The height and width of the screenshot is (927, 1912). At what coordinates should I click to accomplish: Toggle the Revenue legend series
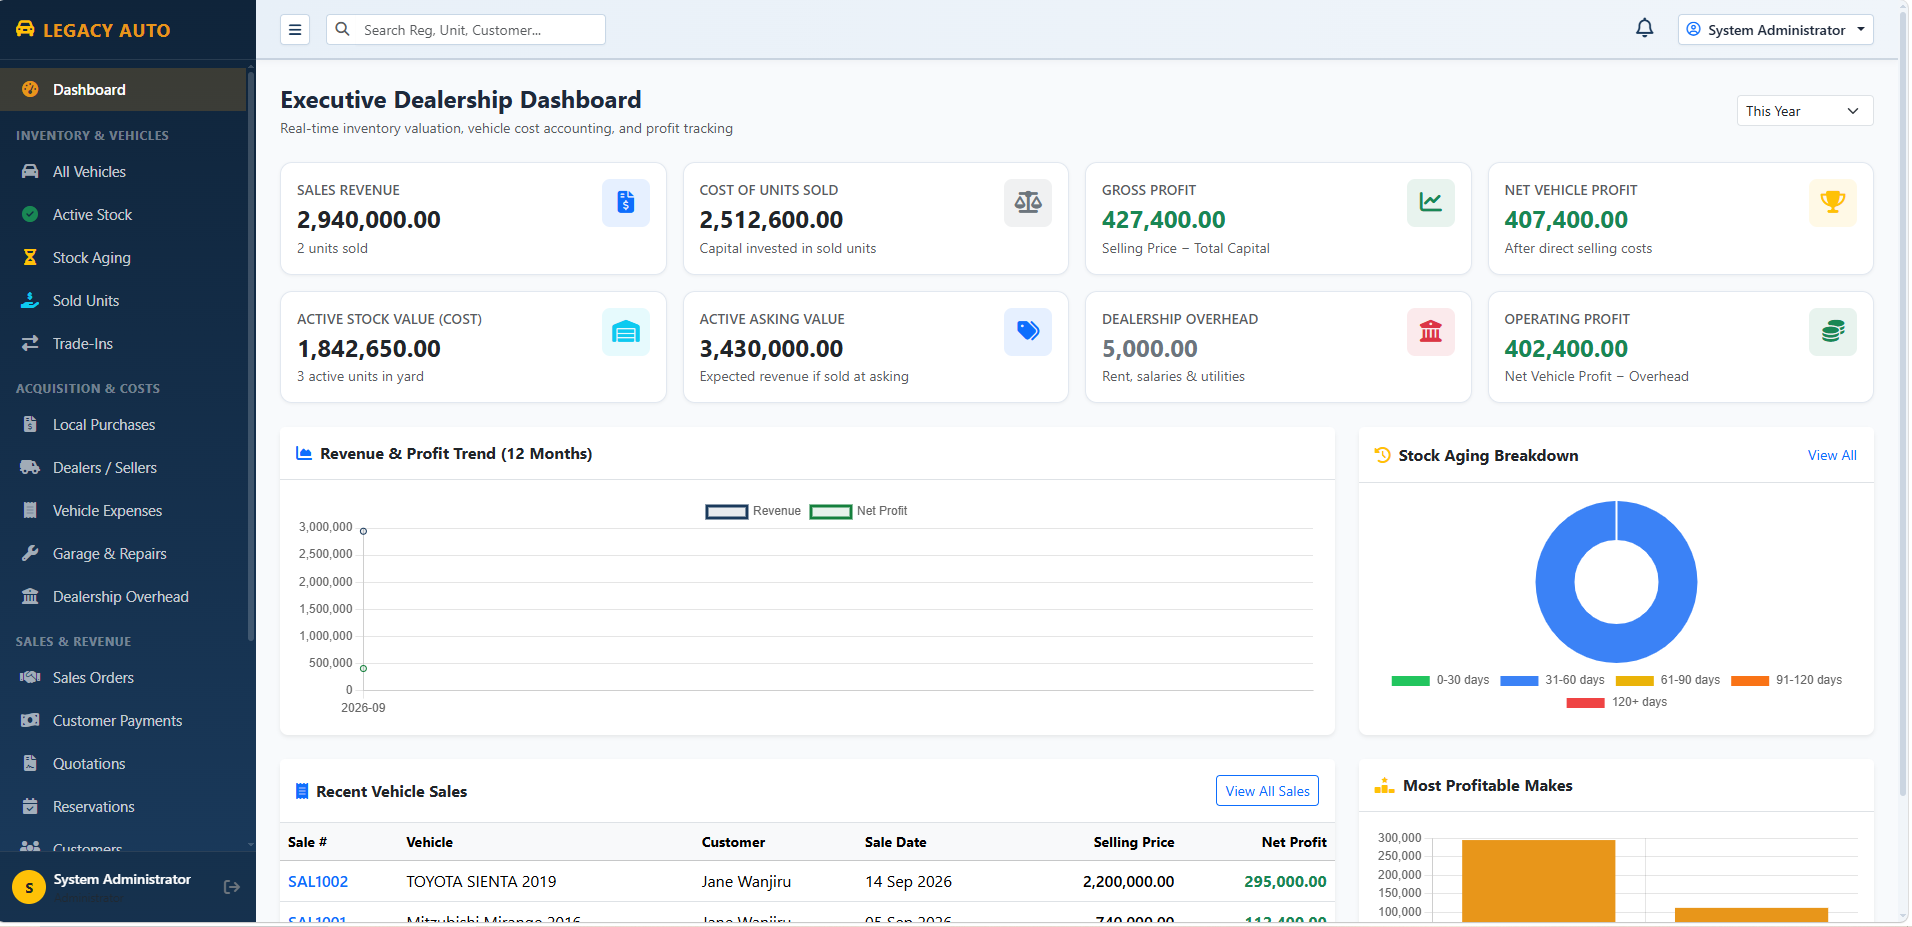click(753, 511)
